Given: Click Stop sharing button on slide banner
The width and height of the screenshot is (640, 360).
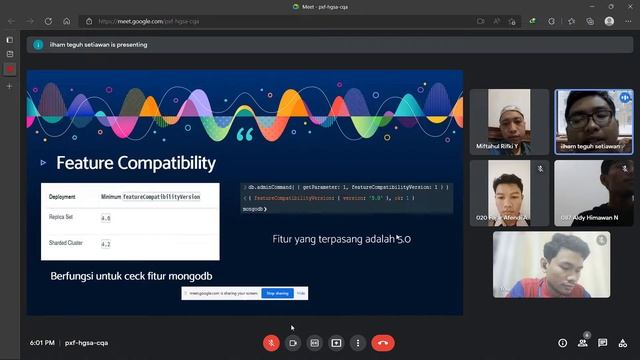Looking at the screenshot, I should [277, 293].
